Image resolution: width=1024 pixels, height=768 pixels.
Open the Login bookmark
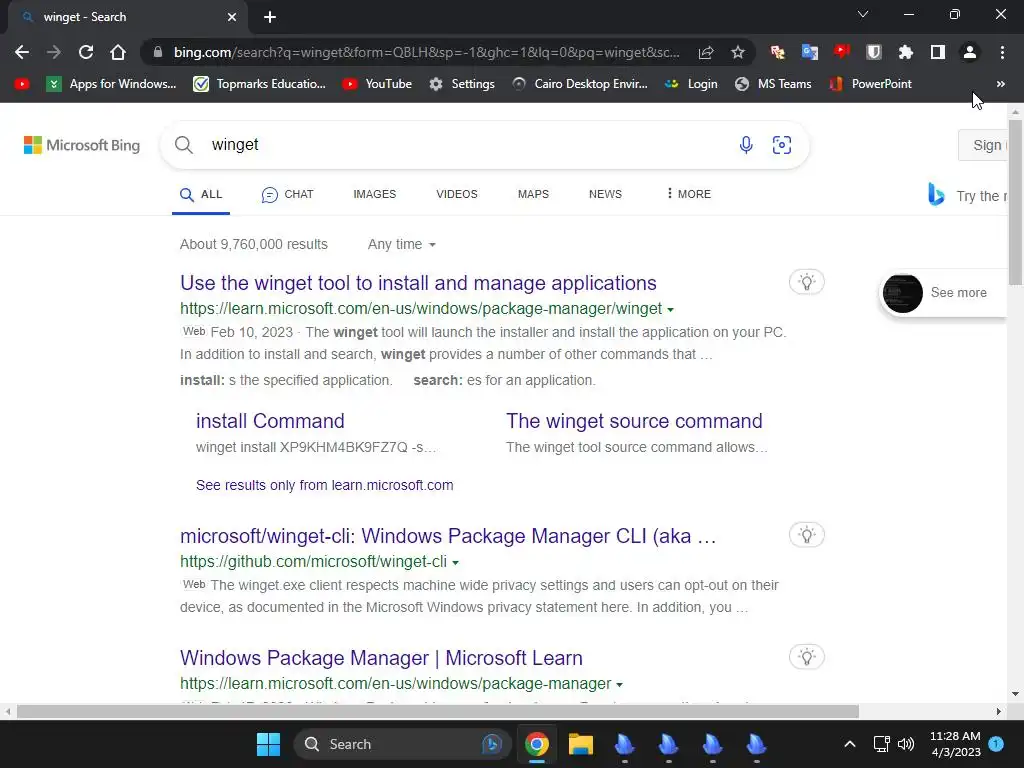point(690,84)
